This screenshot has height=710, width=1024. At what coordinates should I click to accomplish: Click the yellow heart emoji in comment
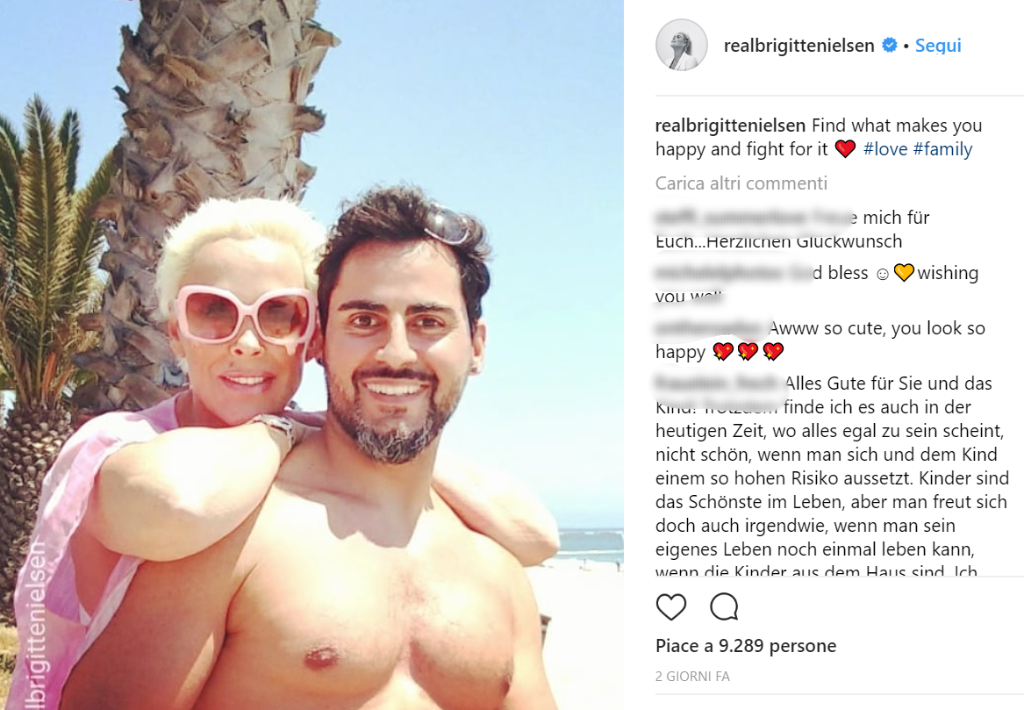[x=903, y=272]
